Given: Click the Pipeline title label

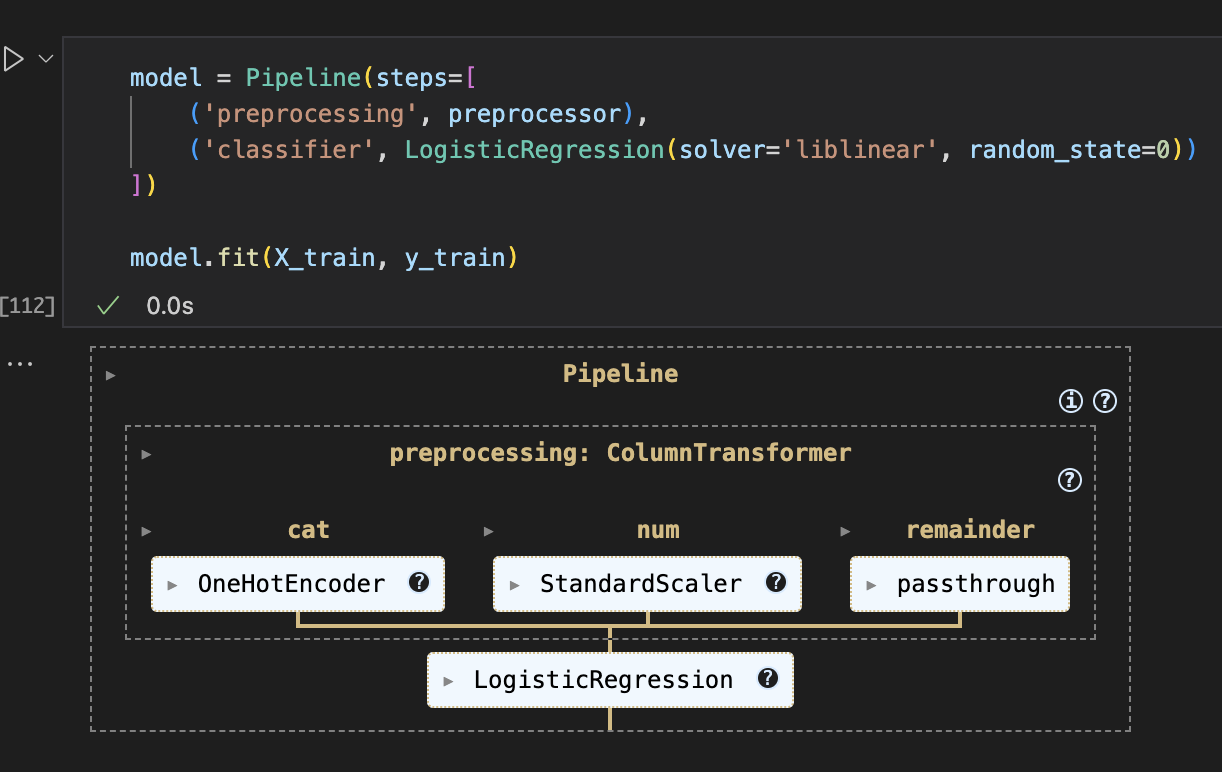Looking at the screenshot, I should click(620, 373).
